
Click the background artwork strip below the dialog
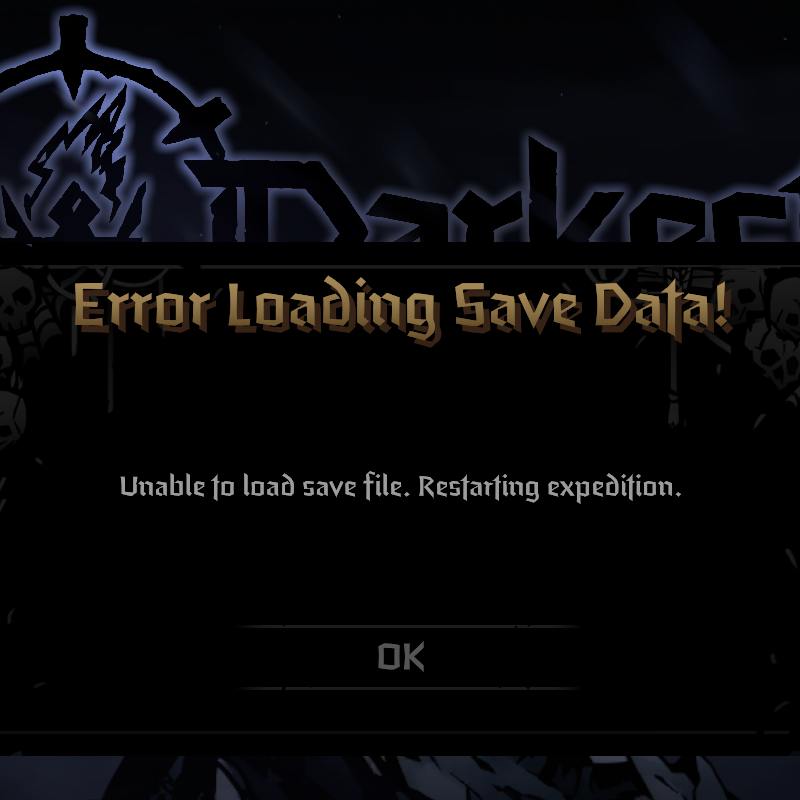(400, 778)
